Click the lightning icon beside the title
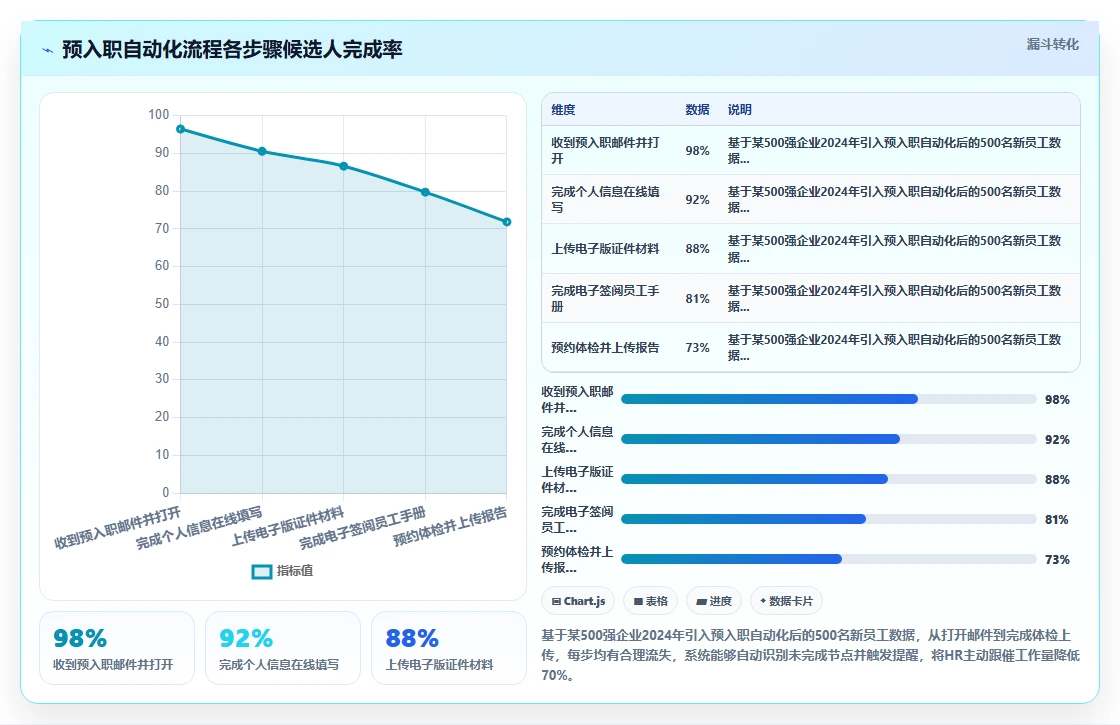Screen dimensions: 1120x725 [48, 50]
